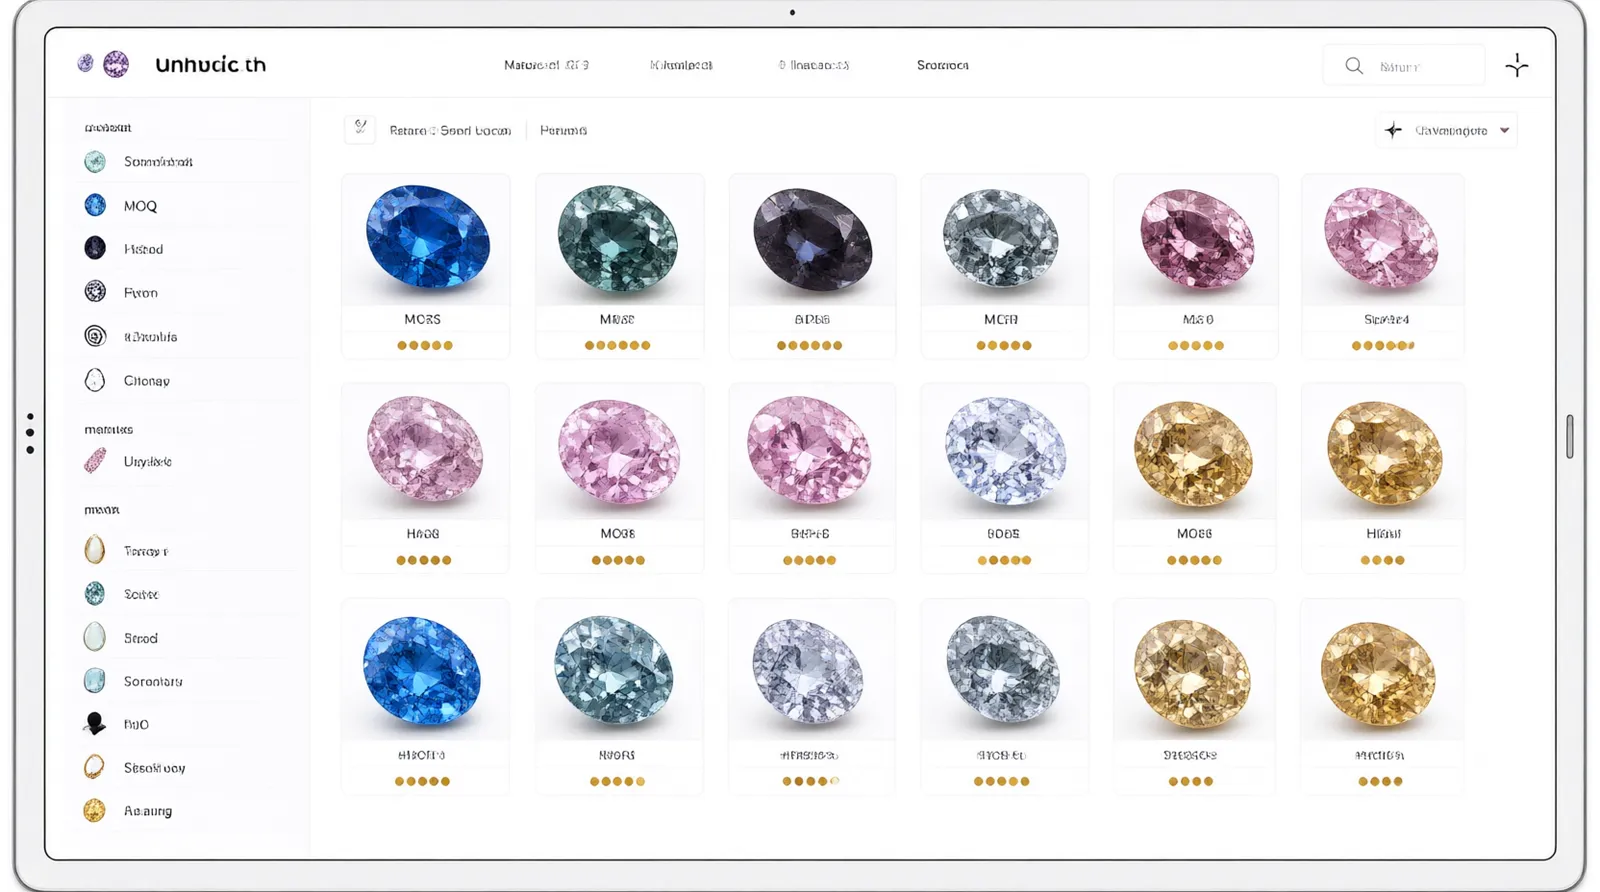
Task: Click inside the header search field
Action: (1404, 66)
